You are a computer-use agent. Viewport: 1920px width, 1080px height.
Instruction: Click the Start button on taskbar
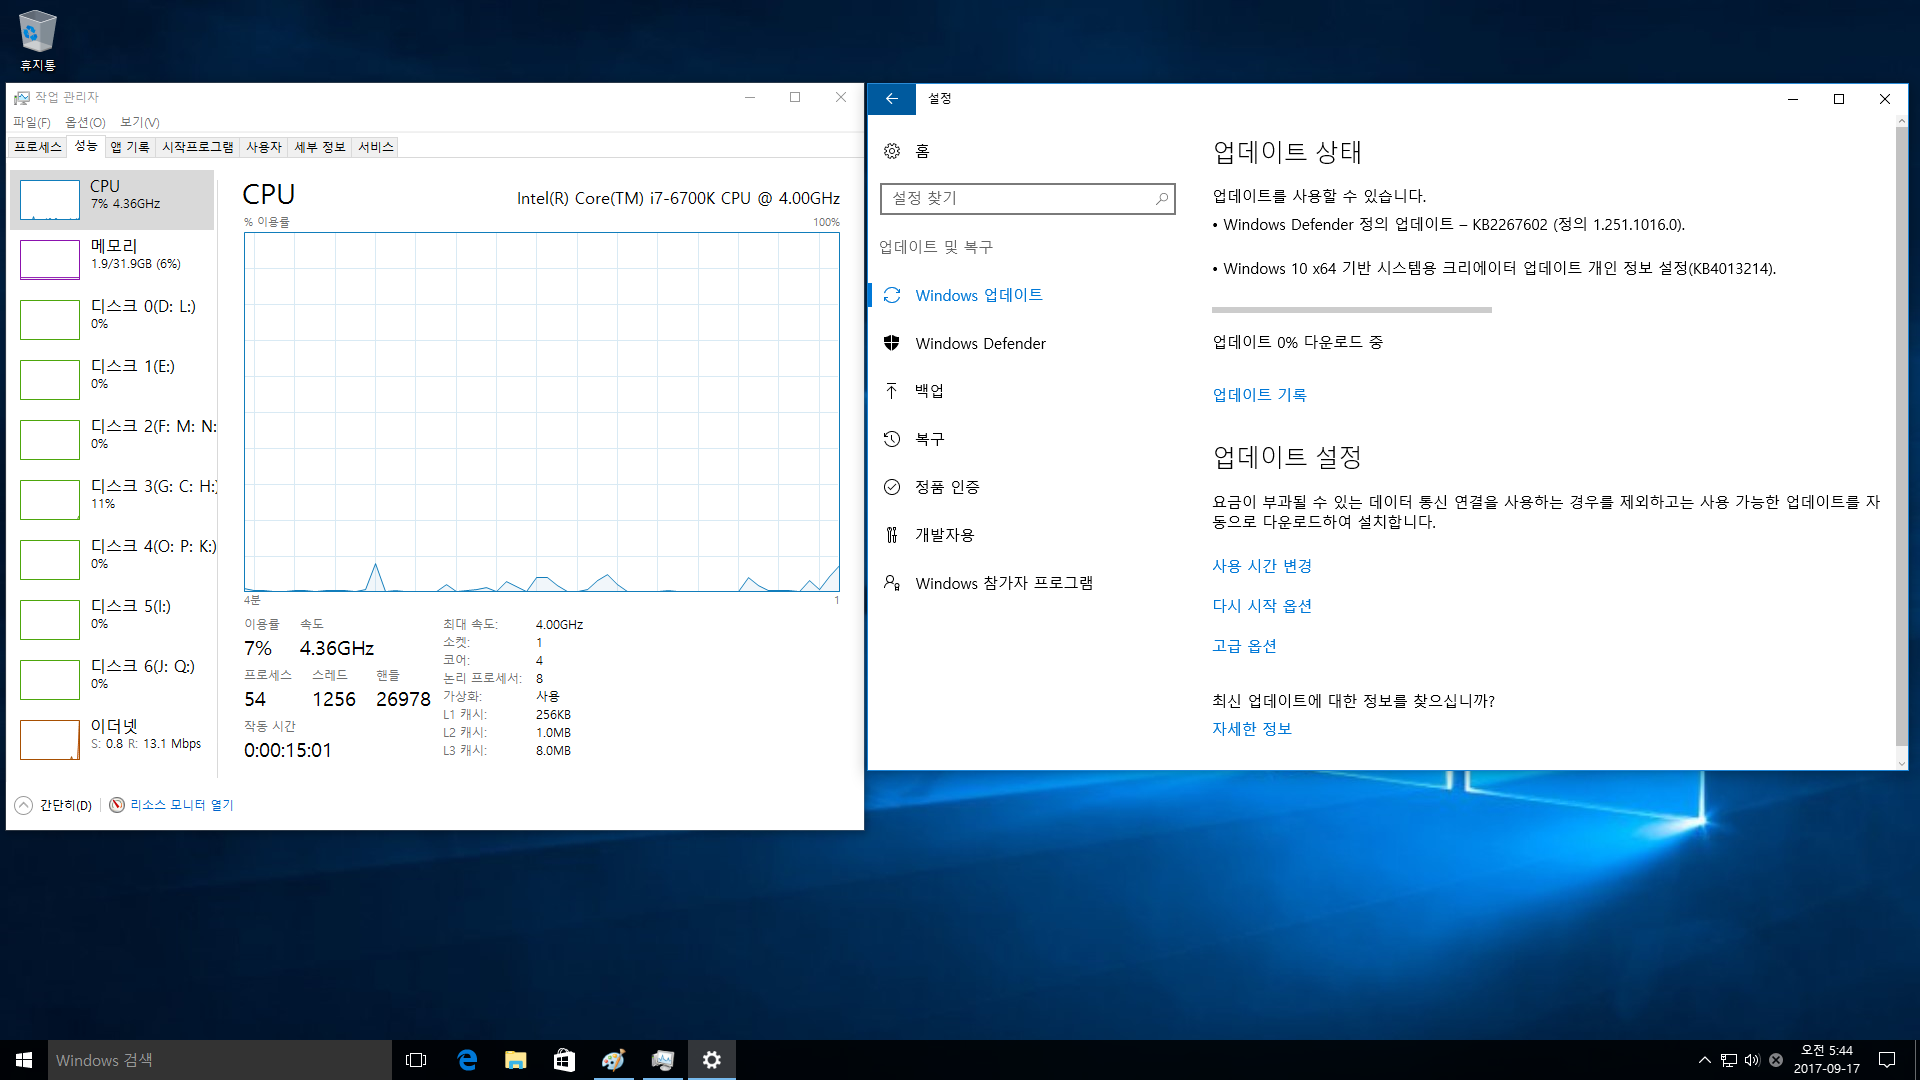24,1060
